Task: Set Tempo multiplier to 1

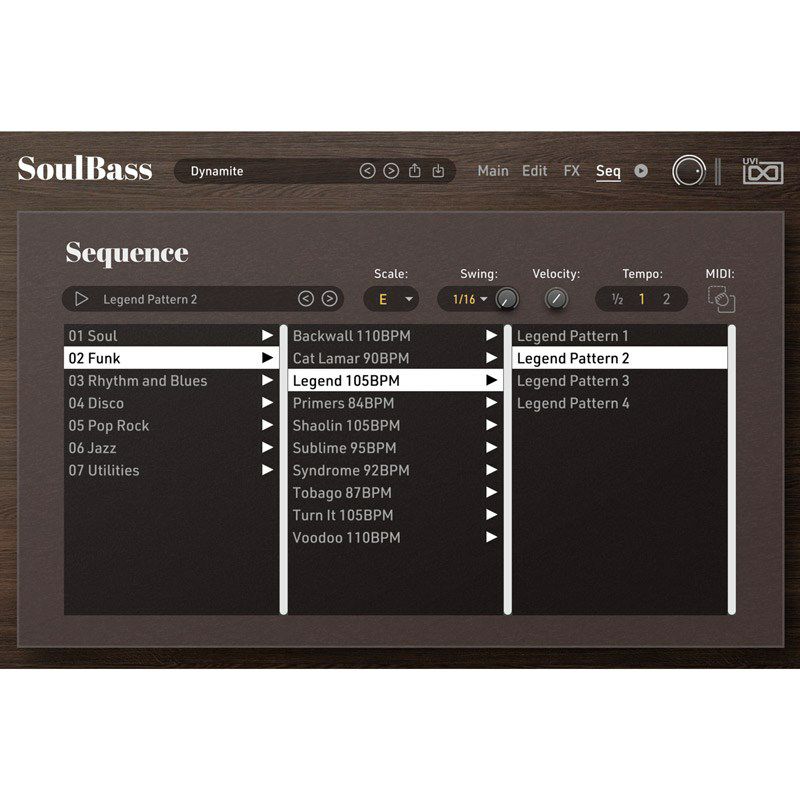Action: coord(642,299)
